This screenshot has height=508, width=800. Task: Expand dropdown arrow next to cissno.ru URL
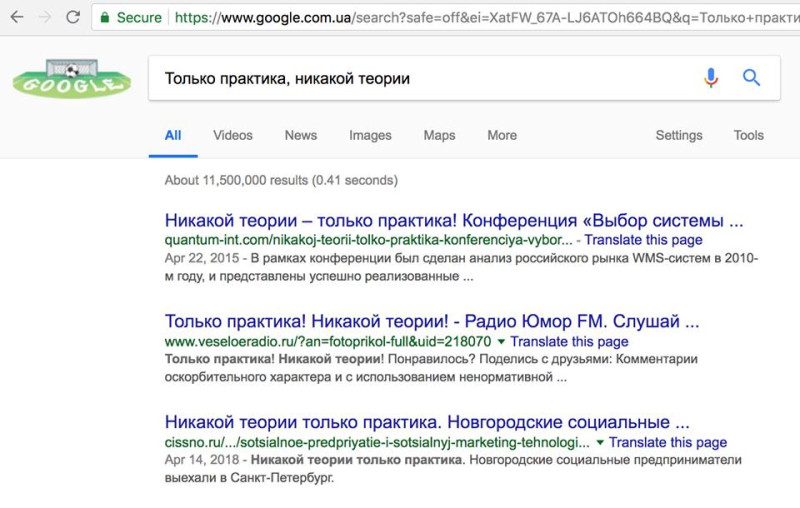600,442
